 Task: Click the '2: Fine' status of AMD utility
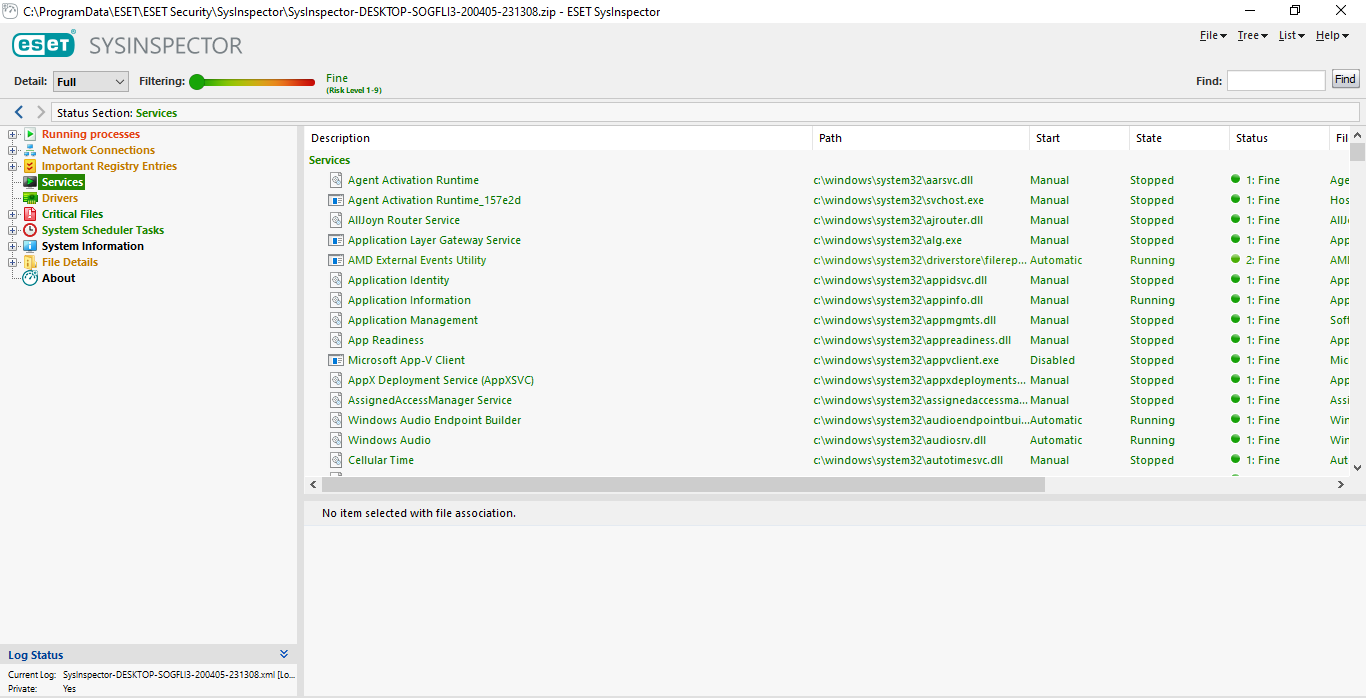point(1262,260)
